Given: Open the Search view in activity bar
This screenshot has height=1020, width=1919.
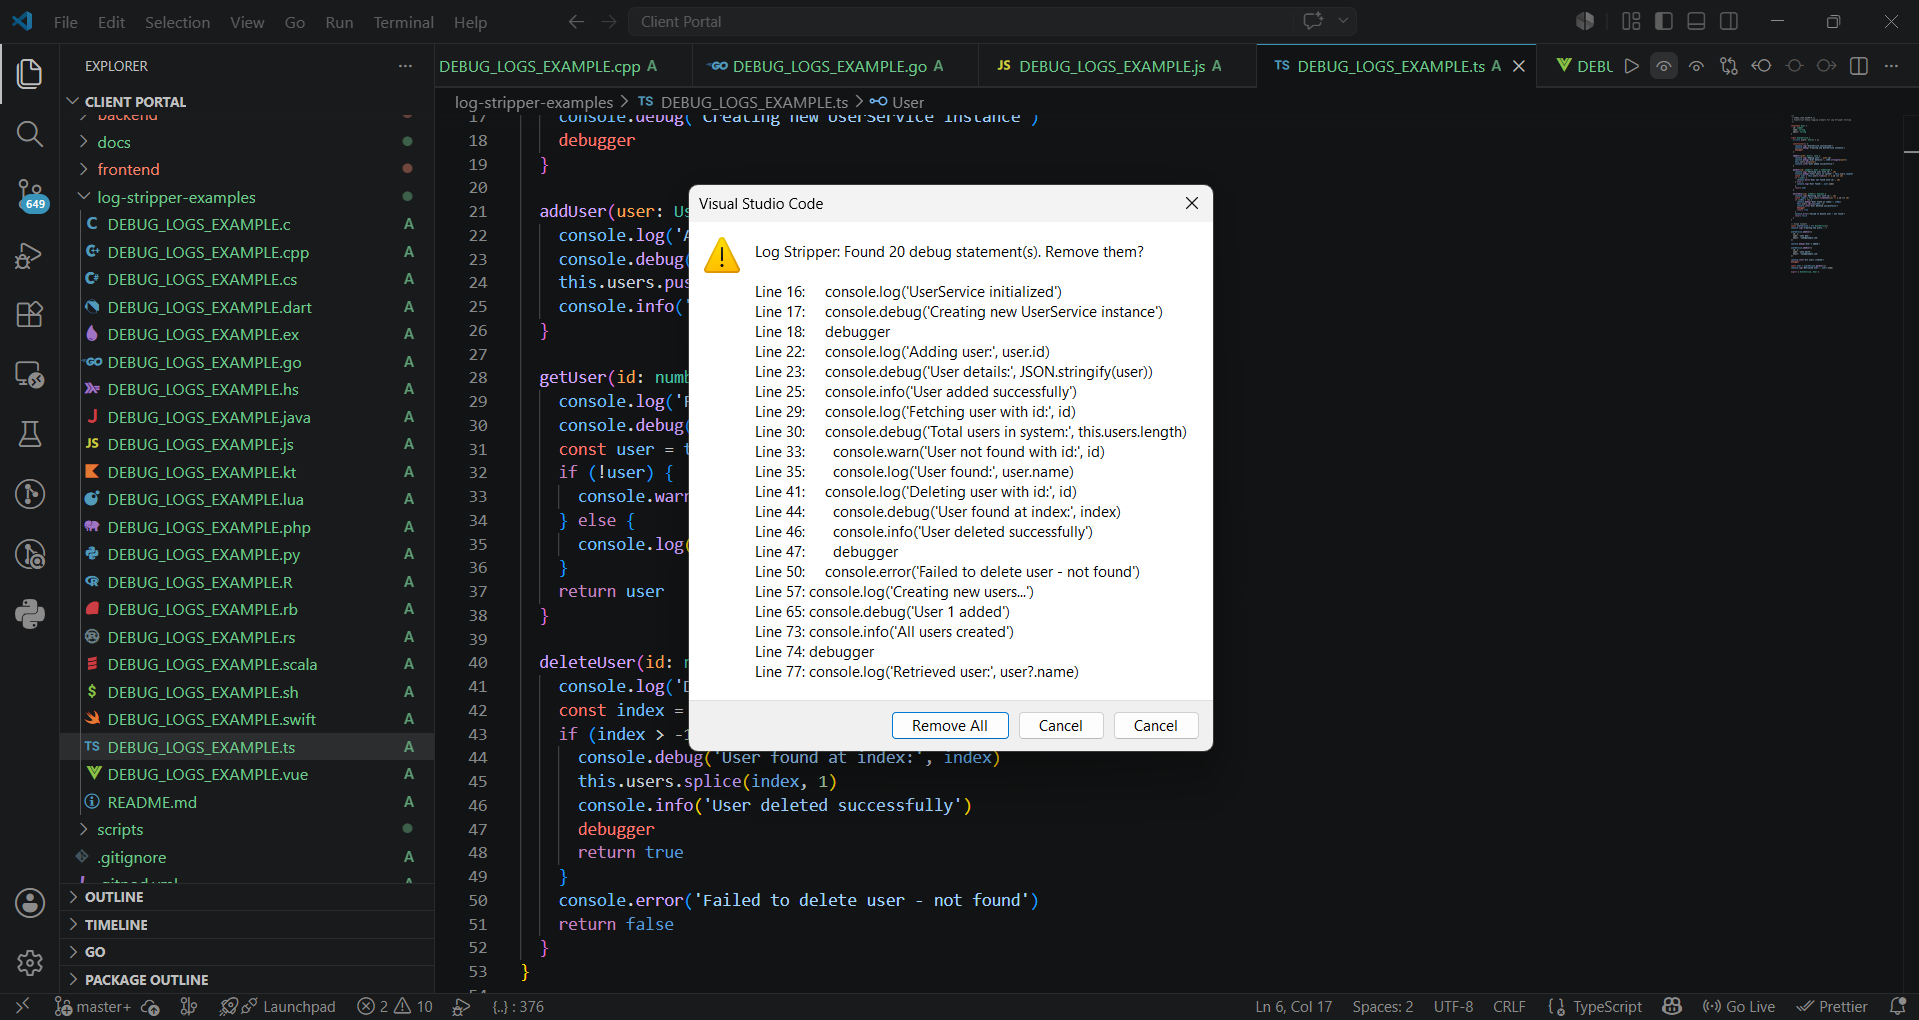Looking at the screenshot, I should click(30, 134).
